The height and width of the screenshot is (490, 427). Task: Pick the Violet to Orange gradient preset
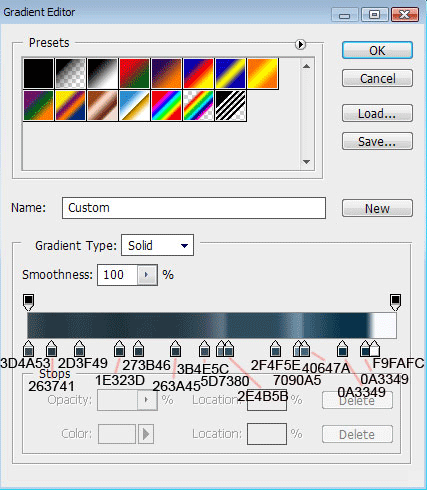166,73
